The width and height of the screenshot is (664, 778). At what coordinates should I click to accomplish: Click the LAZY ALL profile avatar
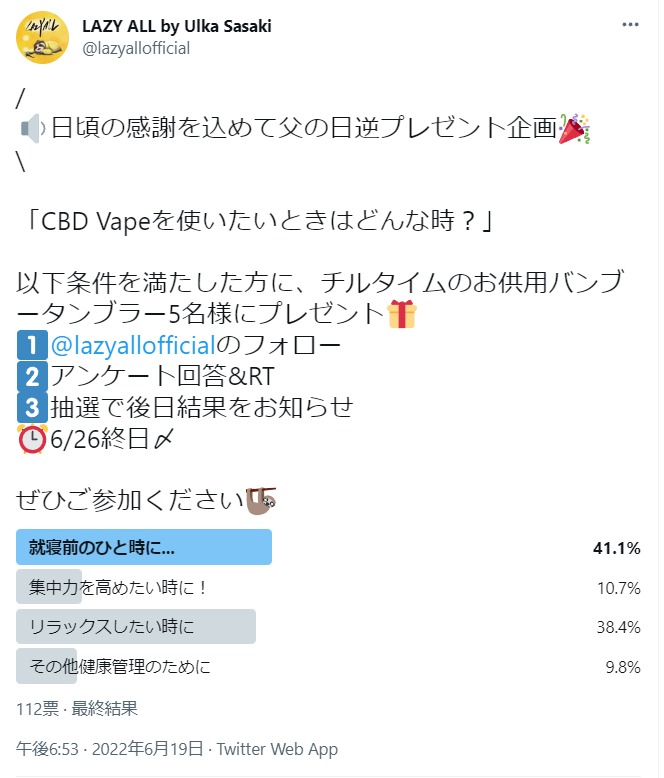click(42, 37)
